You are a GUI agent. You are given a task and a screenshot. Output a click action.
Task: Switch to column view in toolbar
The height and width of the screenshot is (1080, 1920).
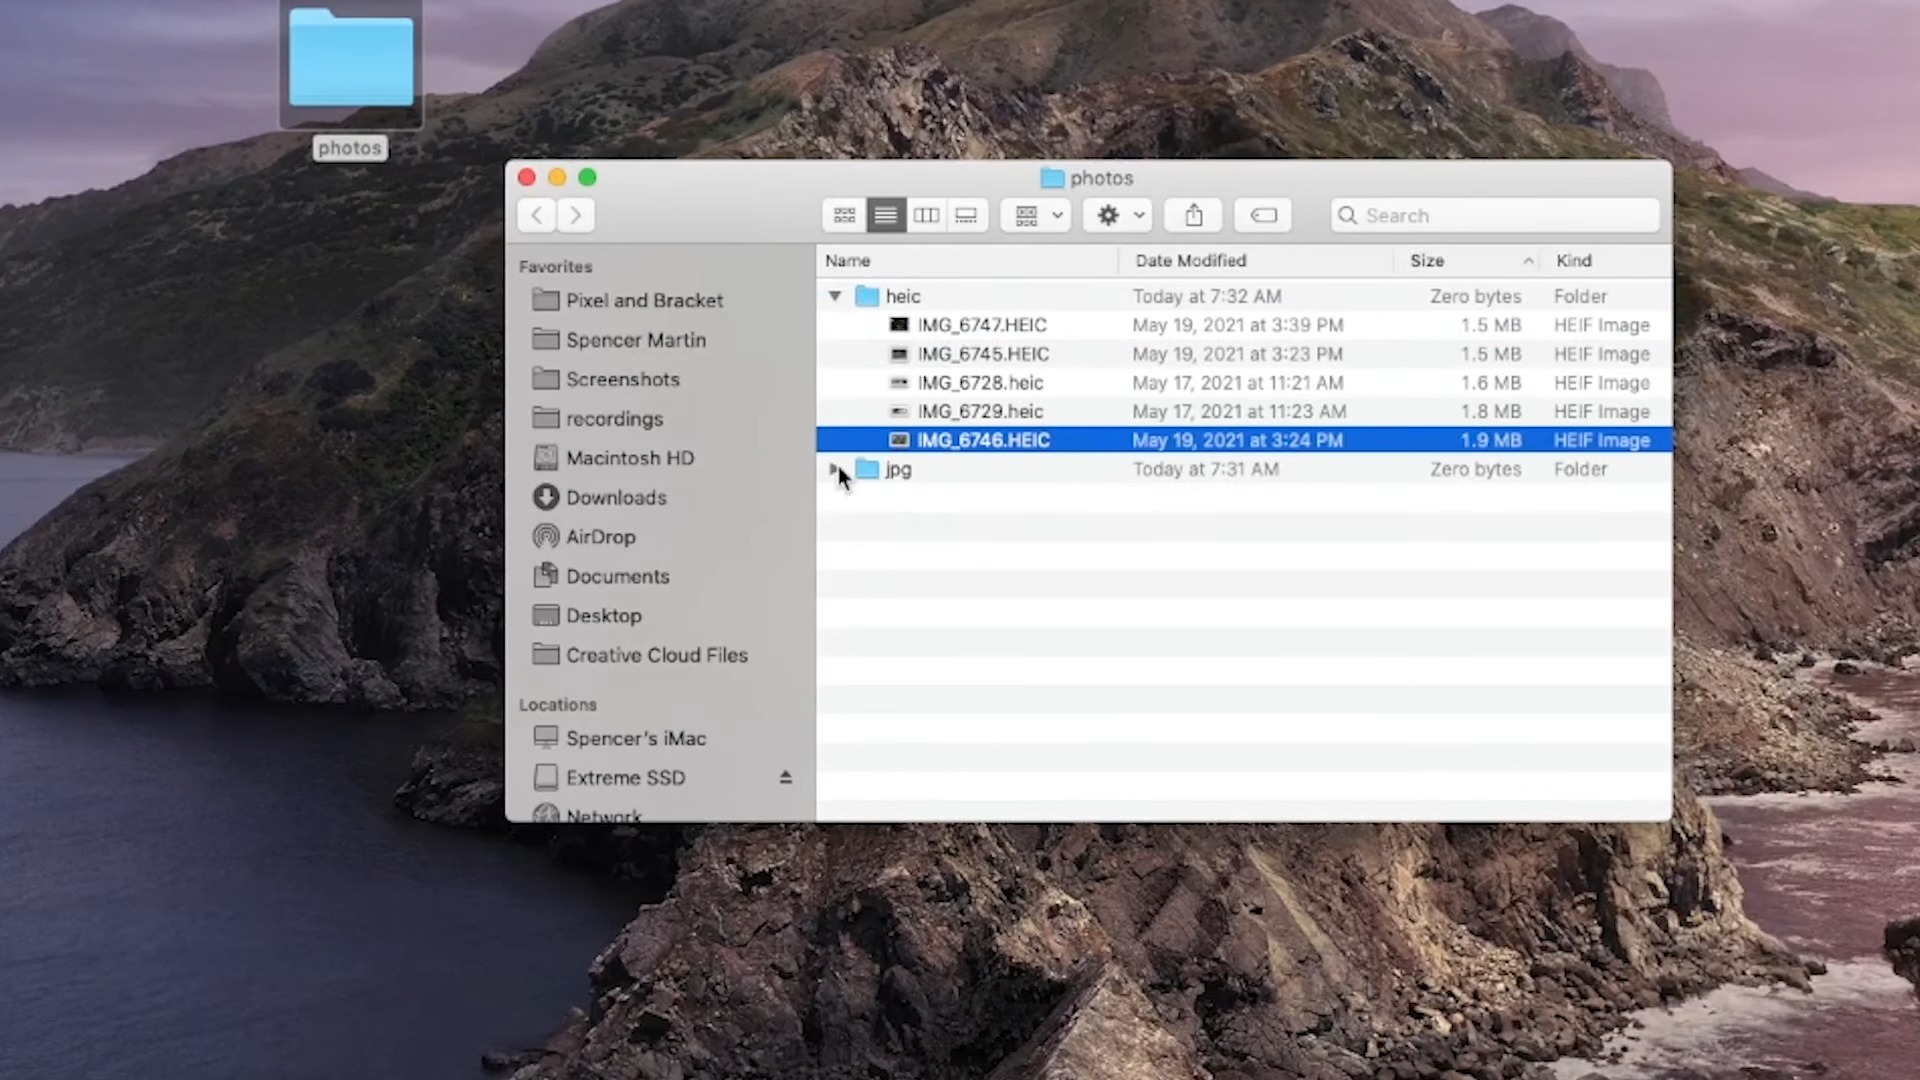point(926,215)
